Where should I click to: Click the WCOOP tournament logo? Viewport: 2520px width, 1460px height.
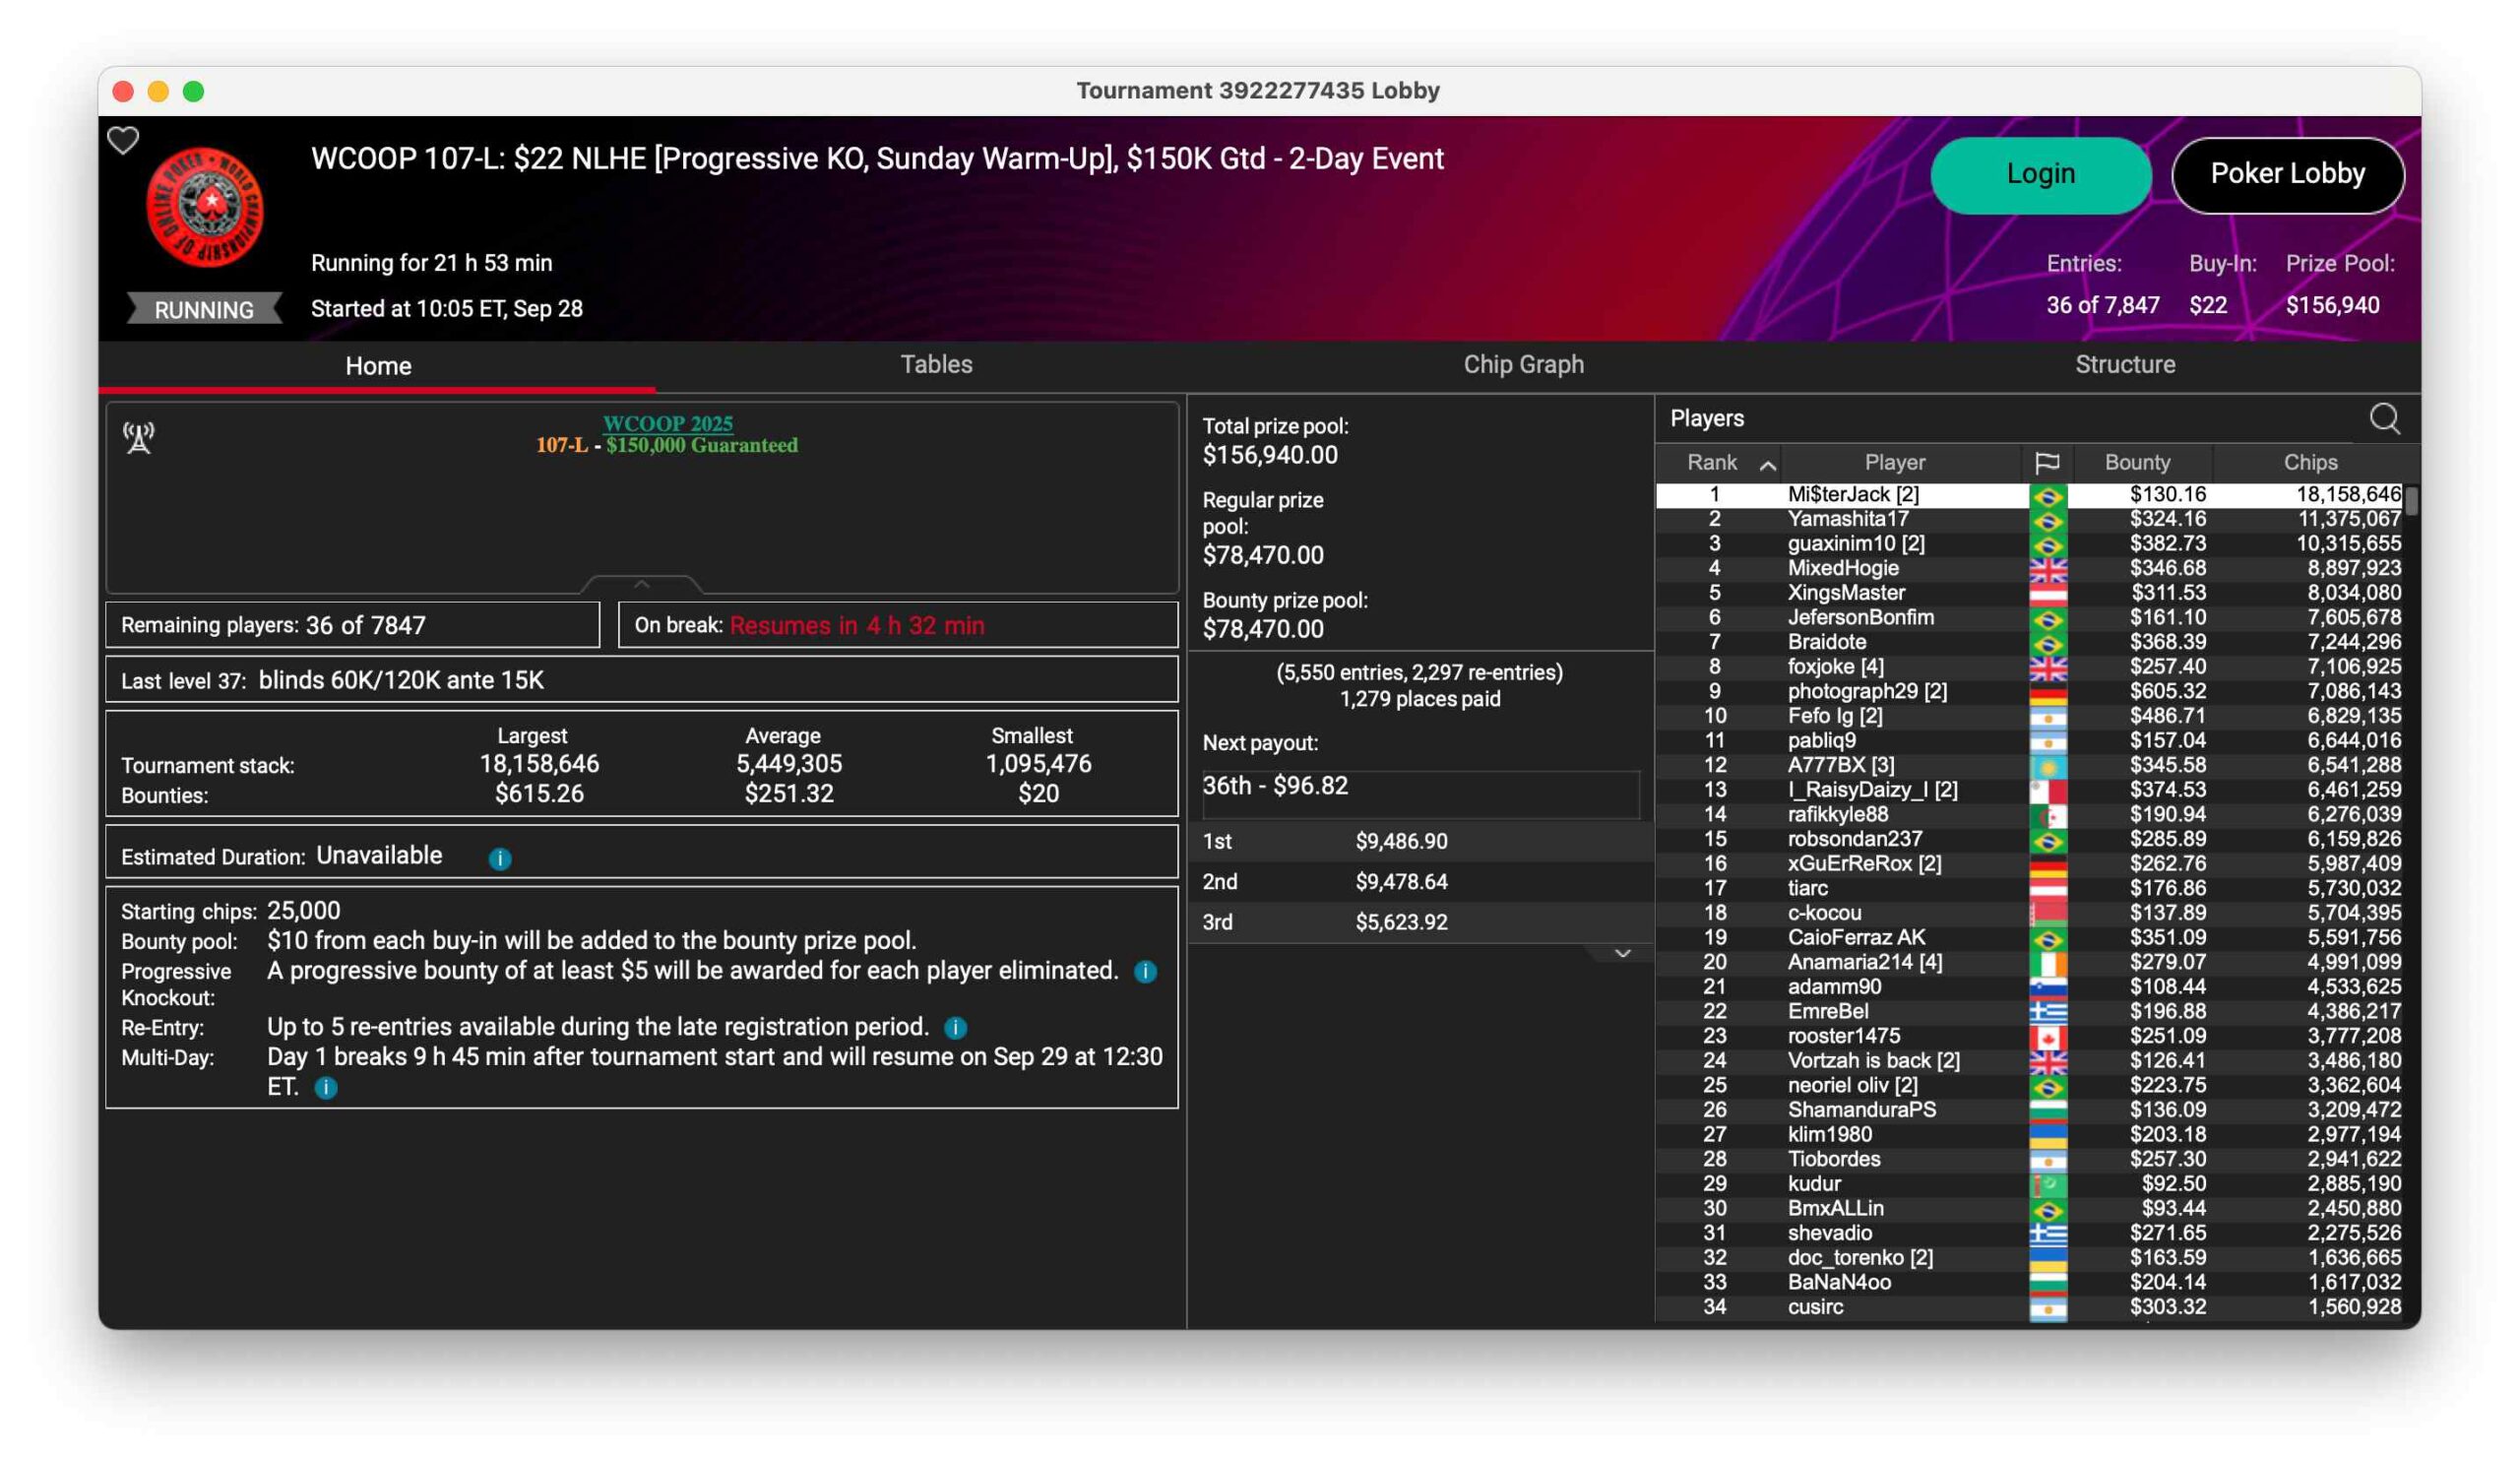[205, 207]
